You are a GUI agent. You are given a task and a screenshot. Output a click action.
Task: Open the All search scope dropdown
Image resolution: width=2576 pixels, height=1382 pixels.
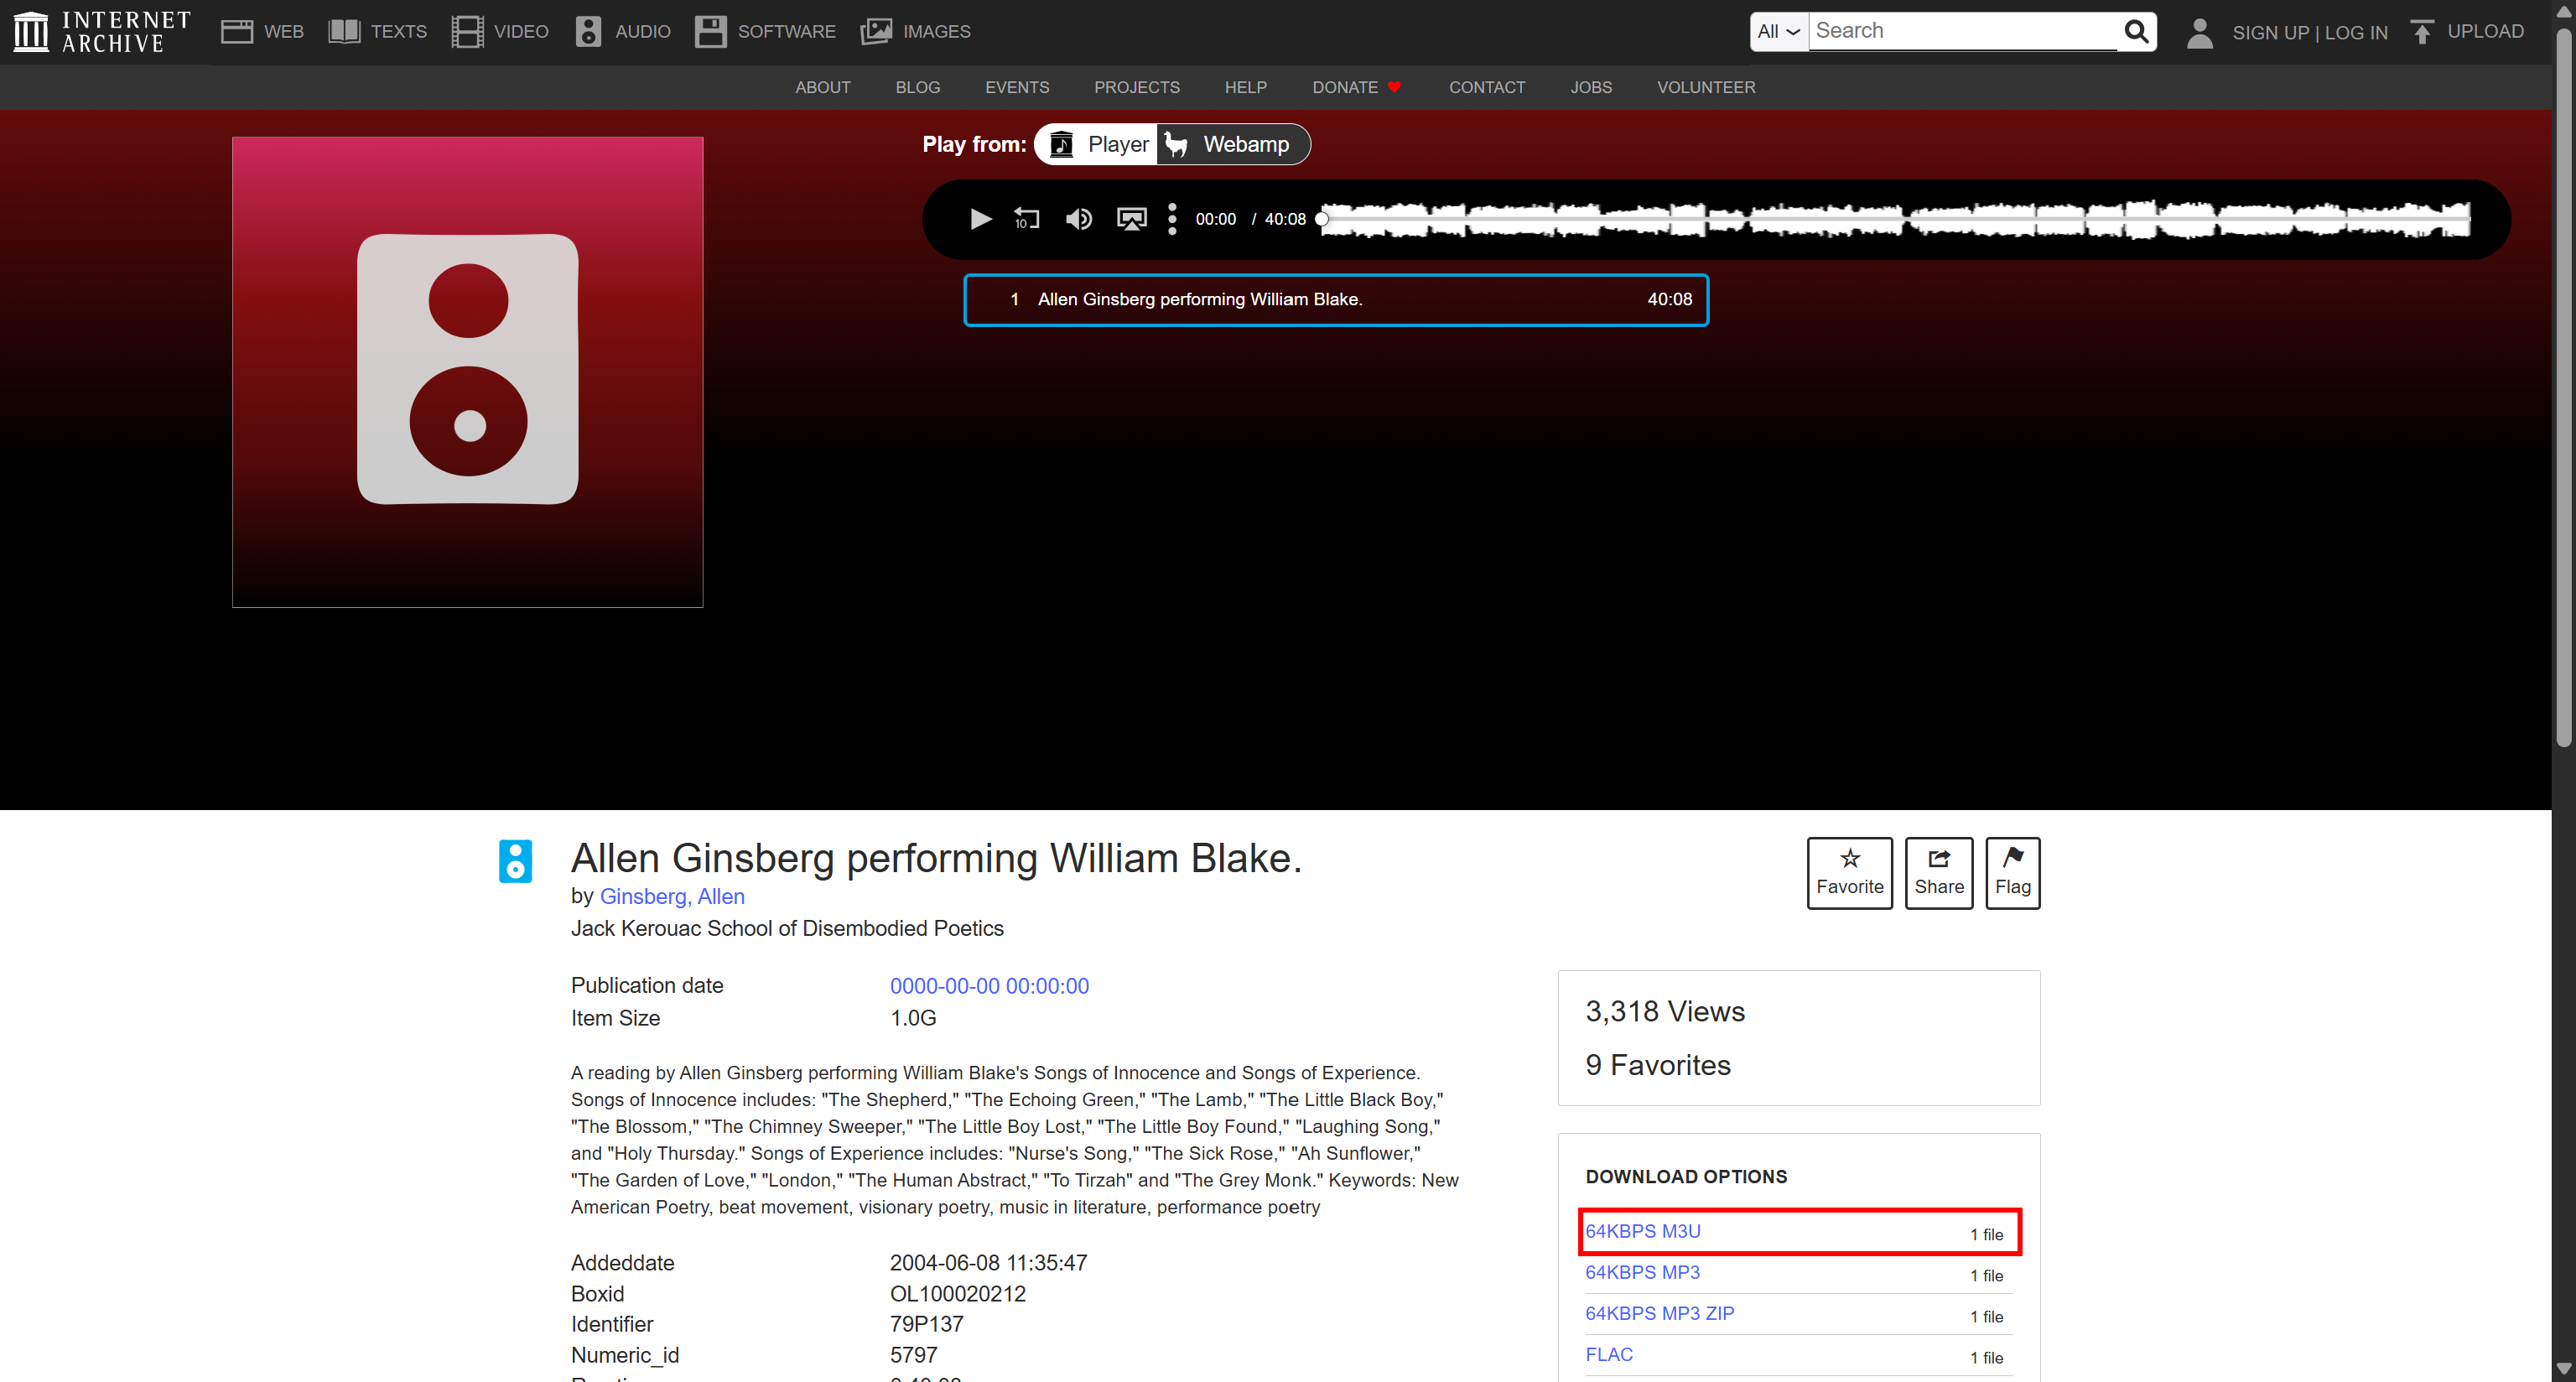[x=1779, y=31]
